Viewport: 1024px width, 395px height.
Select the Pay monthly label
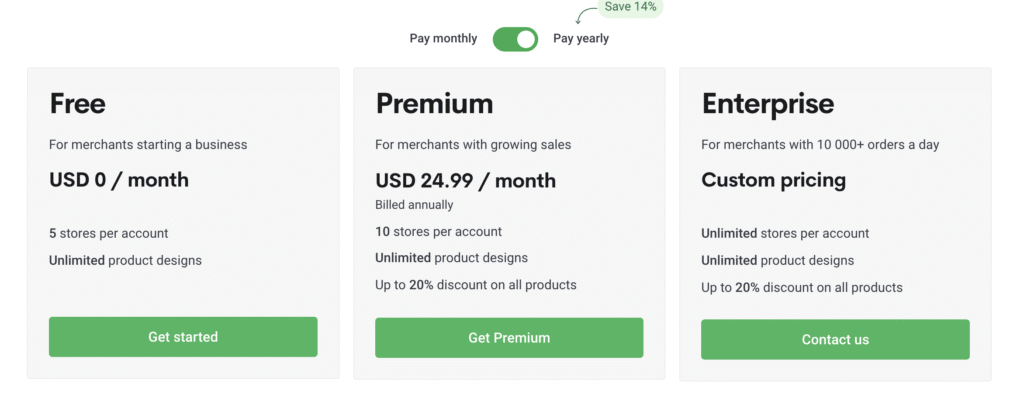click(443, 39)
